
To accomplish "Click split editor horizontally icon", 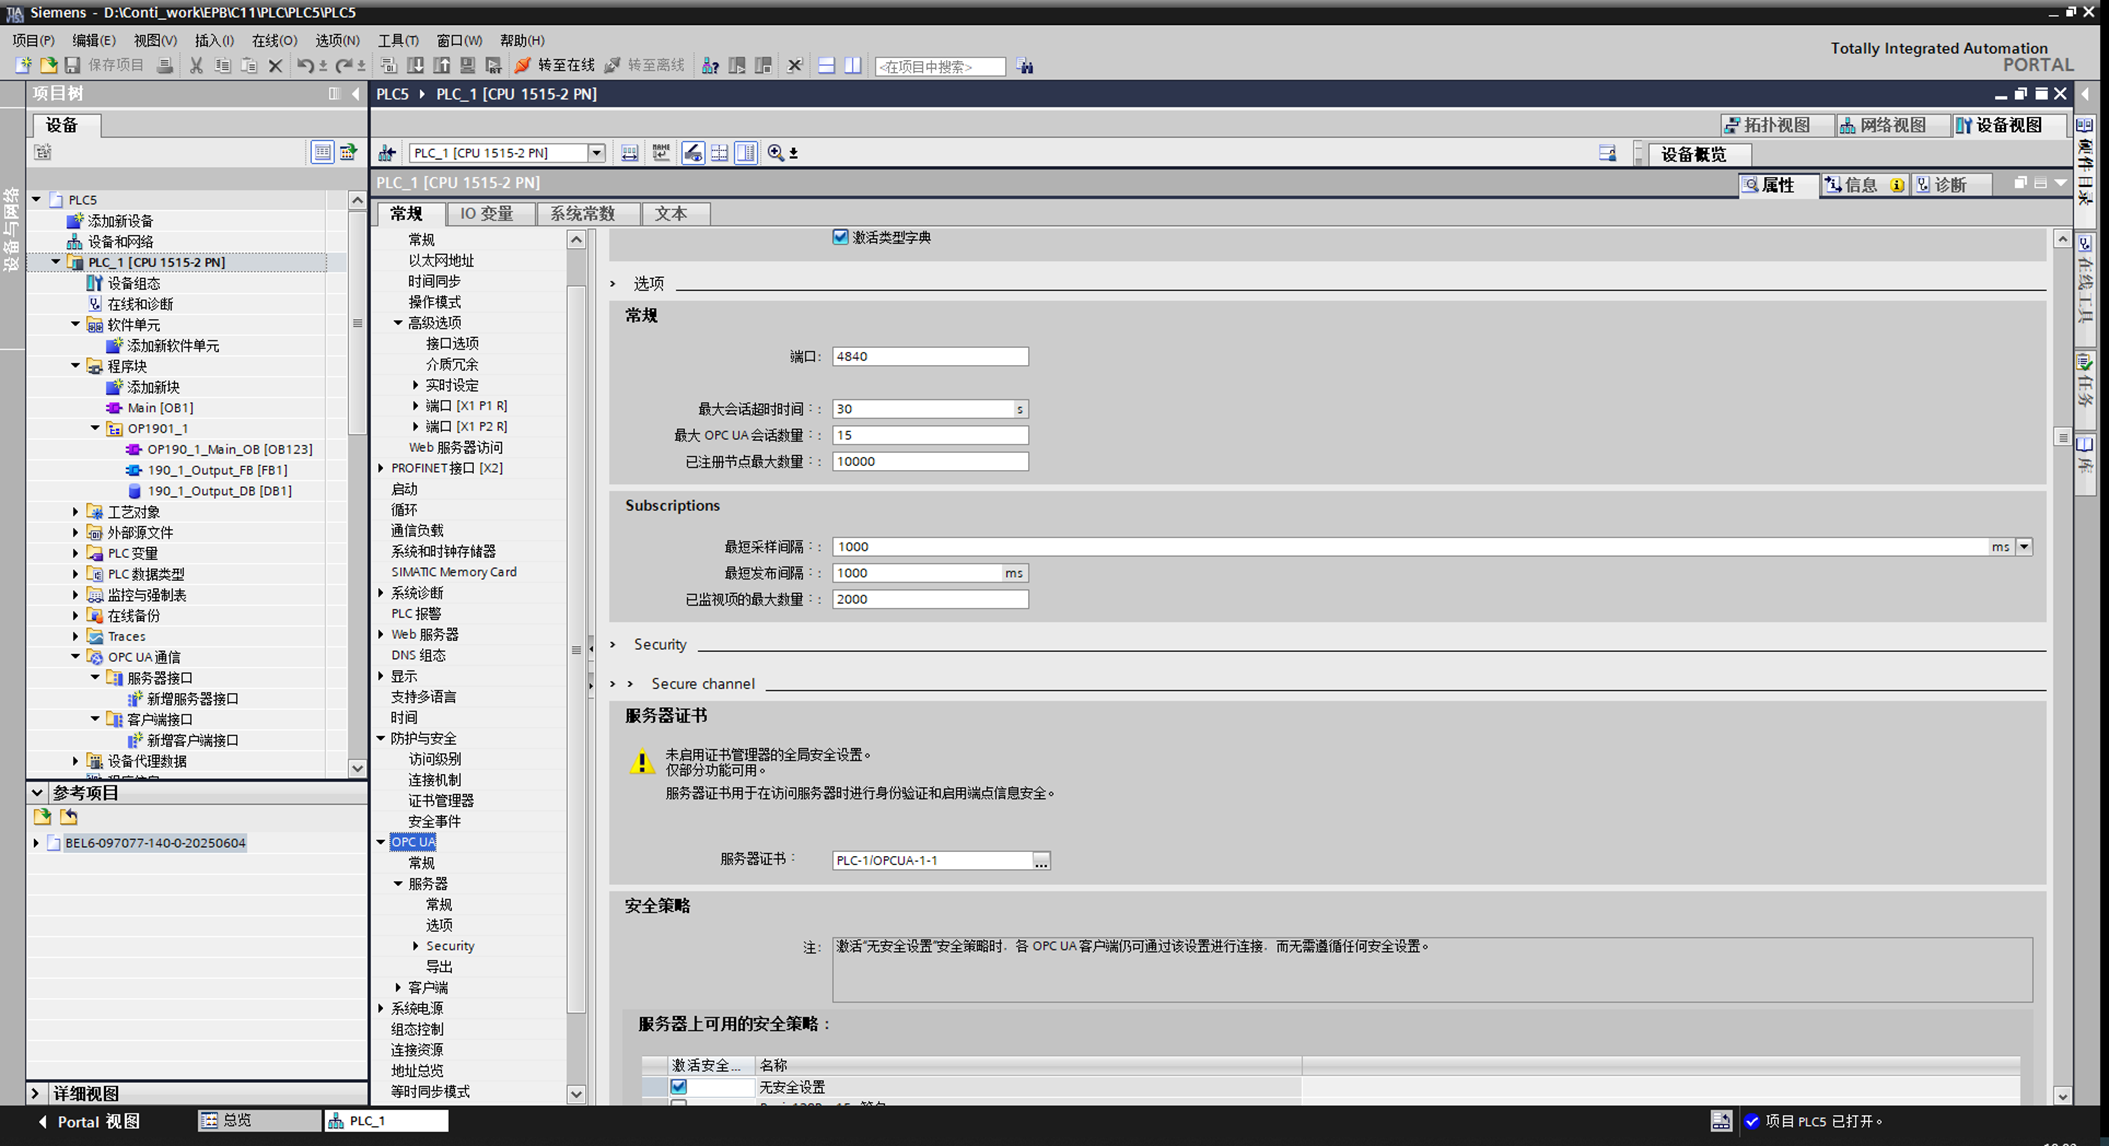I will pos(826,66).
